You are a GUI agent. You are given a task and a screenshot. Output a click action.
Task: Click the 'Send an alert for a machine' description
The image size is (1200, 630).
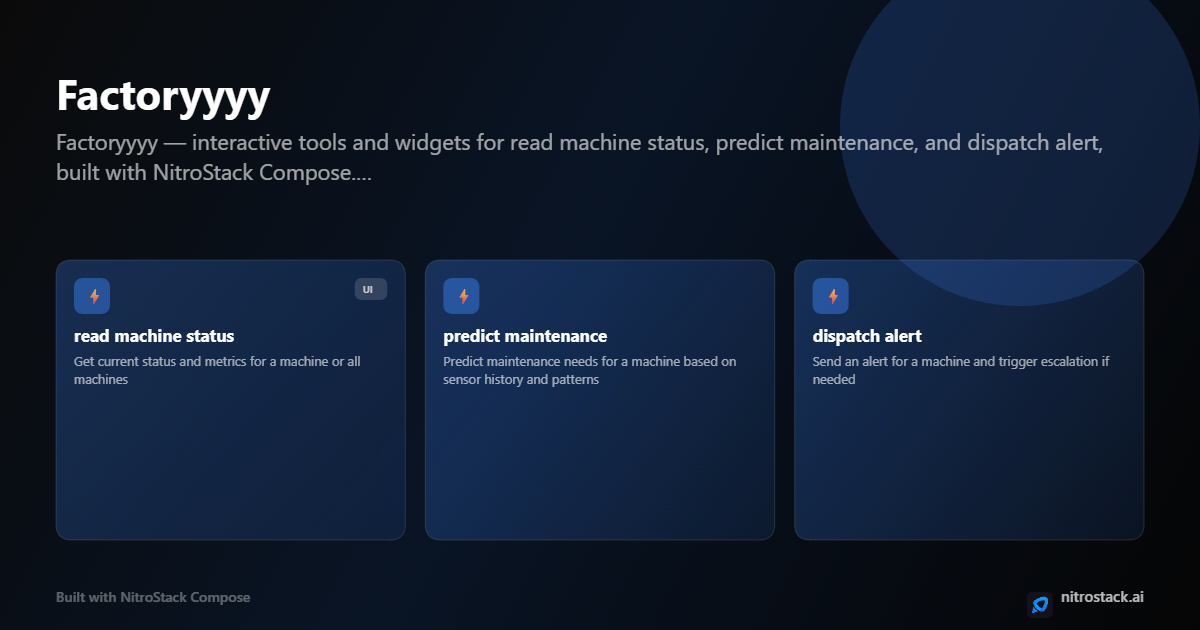(961, 371)
